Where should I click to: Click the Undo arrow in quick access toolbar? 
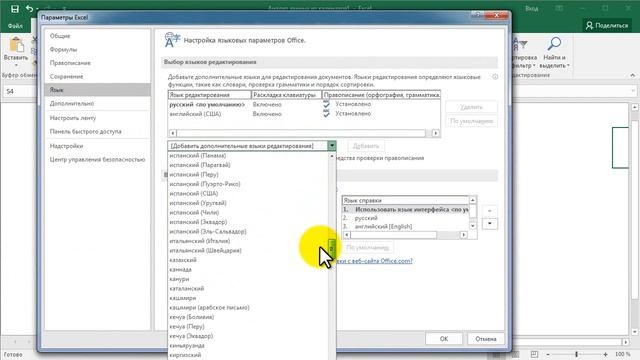pyautogui.click(x=29, y=9)
